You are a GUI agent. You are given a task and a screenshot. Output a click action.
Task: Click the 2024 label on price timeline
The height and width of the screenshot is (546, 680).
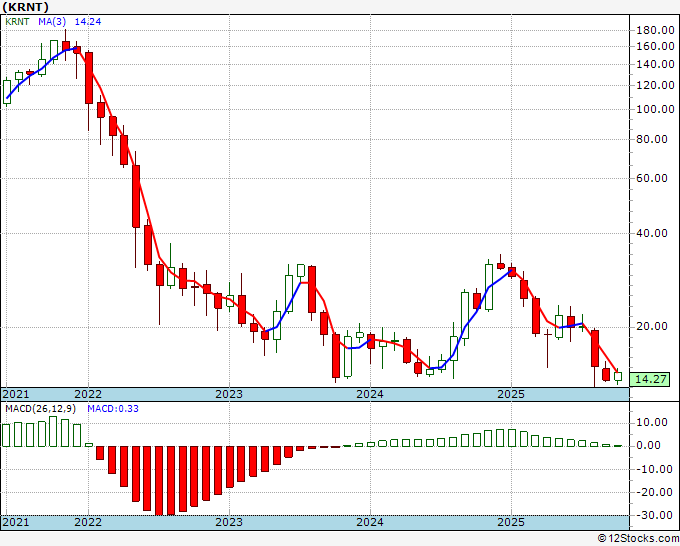click(370, 394)
